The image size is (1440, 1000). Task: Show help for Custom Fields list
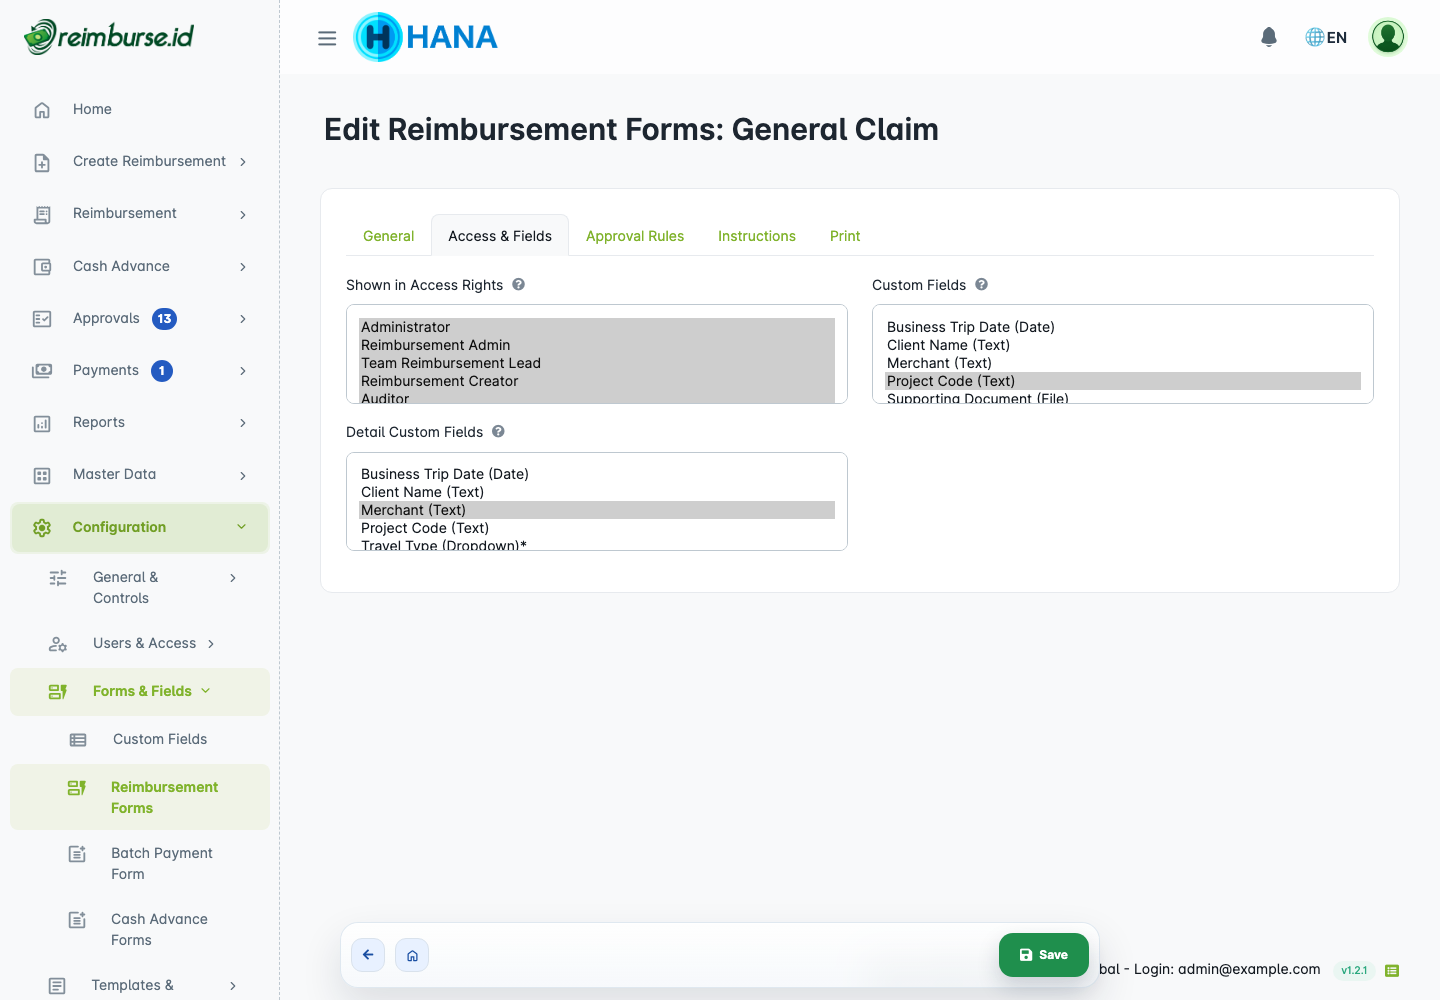point(981,284)
